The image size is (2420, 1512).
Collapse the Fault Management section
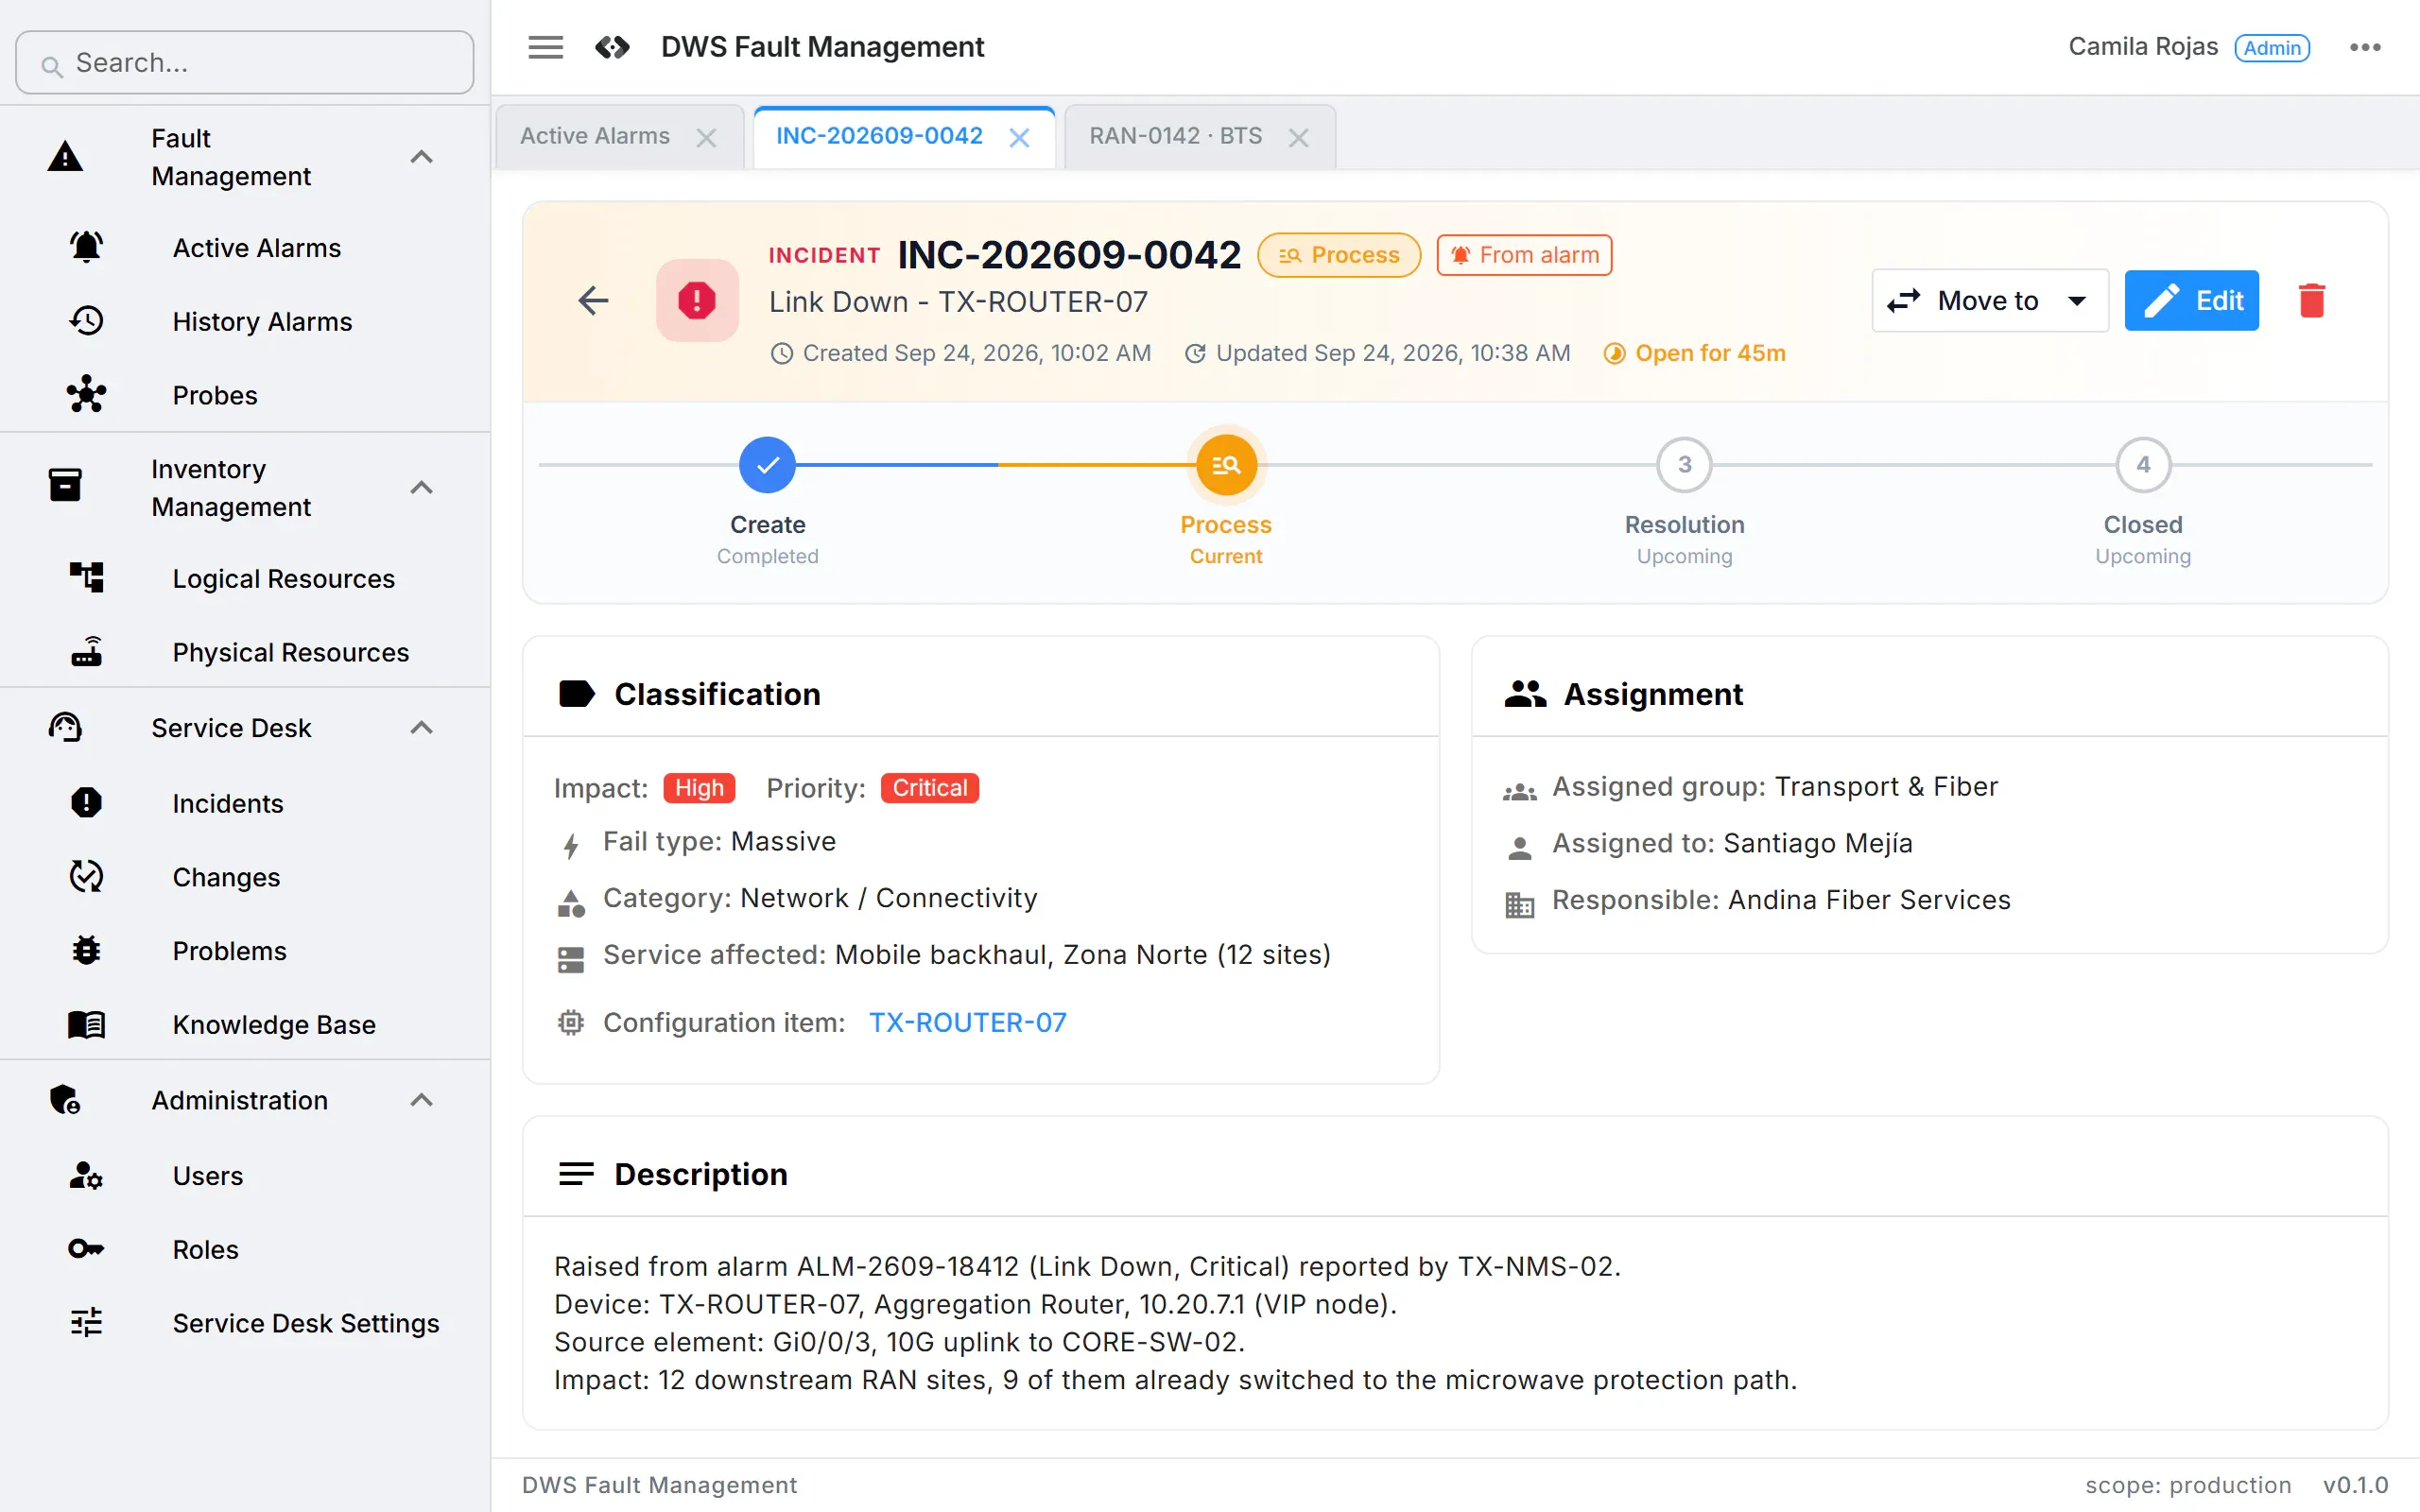tap(422, 157)
